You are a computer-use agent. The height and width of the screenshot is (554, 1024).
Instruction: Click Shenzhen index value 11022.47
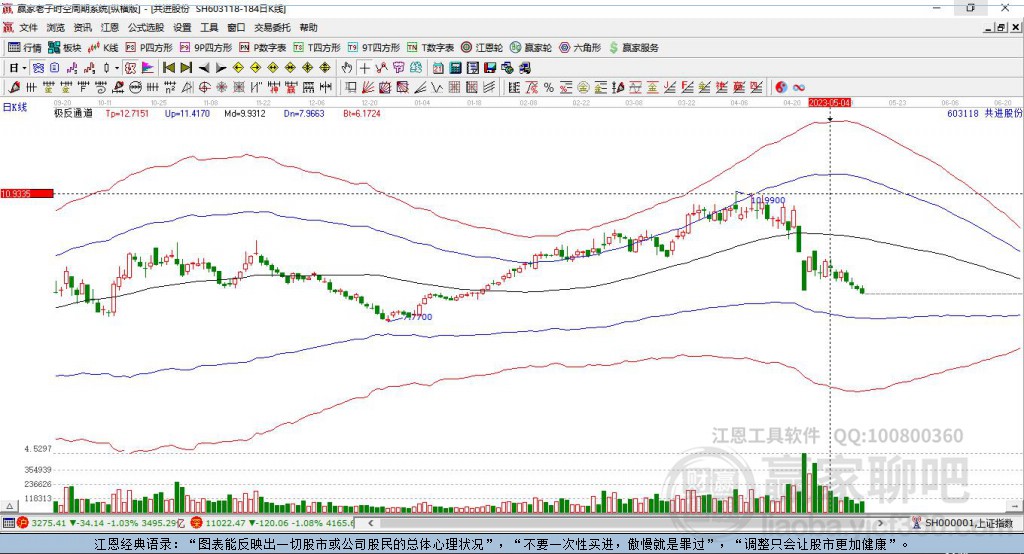pyautogui.click(x=224, y=523)
